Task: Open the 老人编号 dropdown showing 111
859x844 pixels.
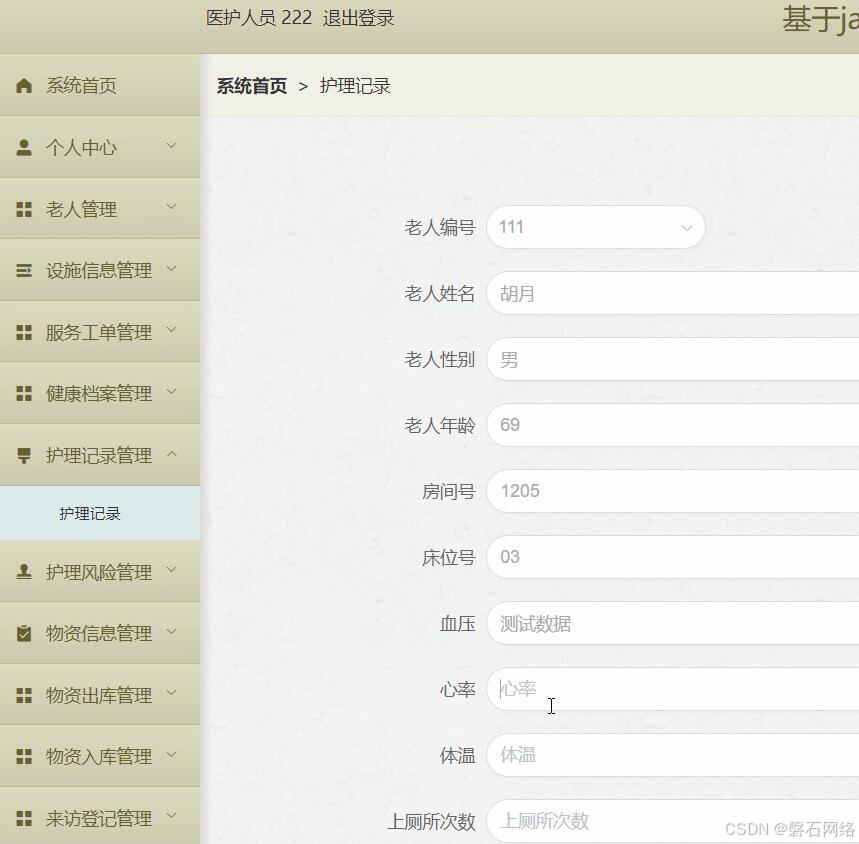Action: point(595,227)
